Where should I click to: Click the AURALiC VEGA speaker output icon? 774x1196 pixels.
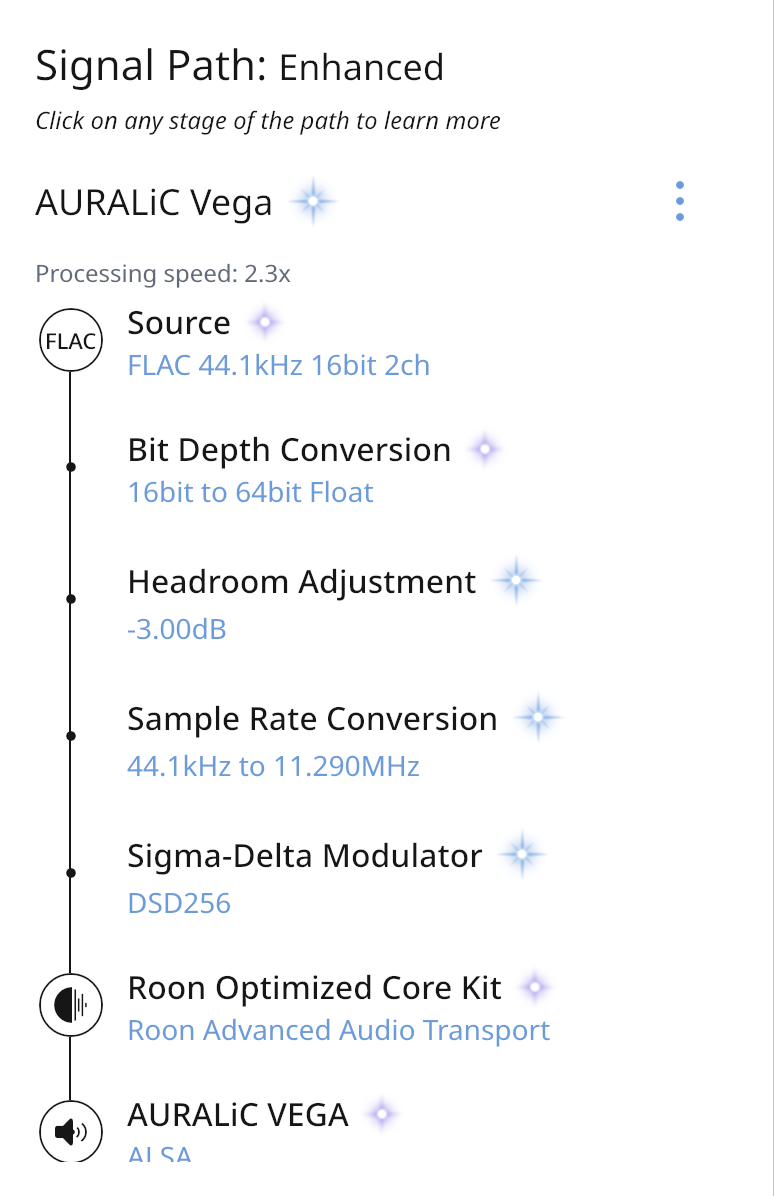pos(70,1131)
